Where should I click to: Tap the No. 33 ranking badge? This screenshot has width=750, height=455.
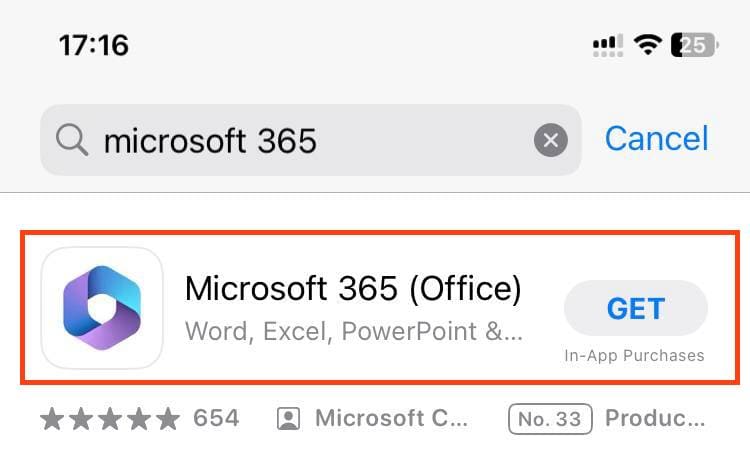(x=550, y=418)
